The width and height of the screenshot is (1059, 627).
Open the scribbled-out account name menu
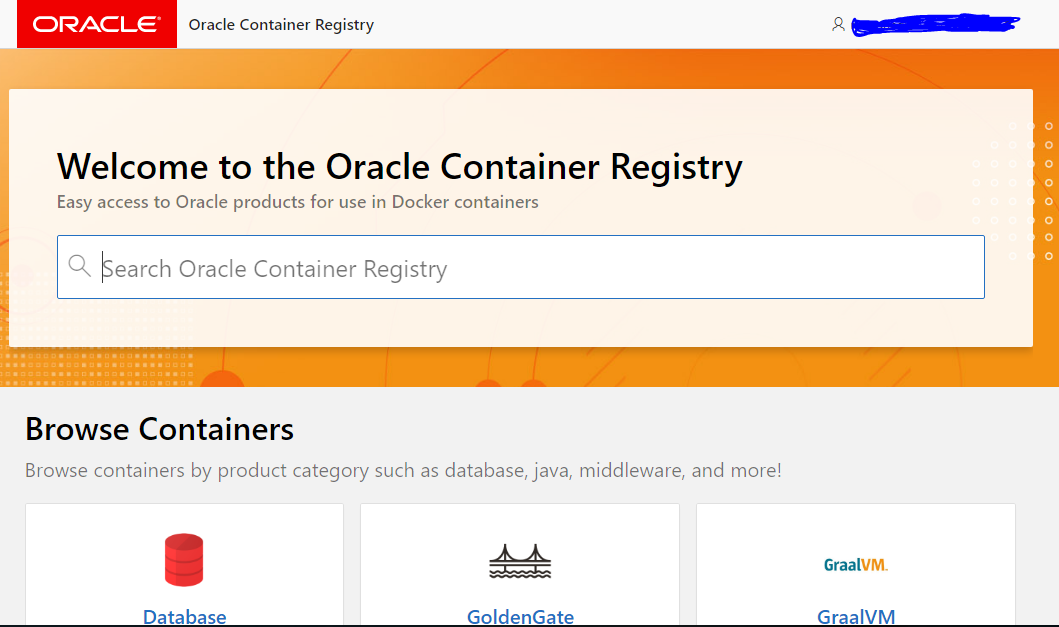point(935,24)
